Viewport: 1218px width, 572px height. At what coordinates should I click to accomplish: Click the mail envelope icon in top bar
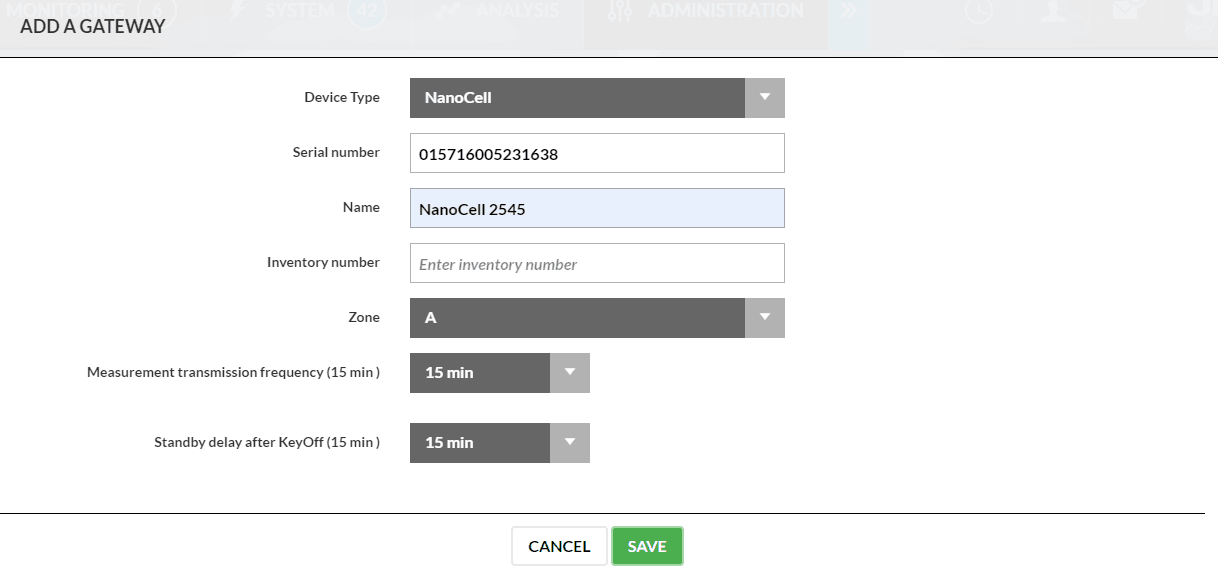[x=1122, y=11]
